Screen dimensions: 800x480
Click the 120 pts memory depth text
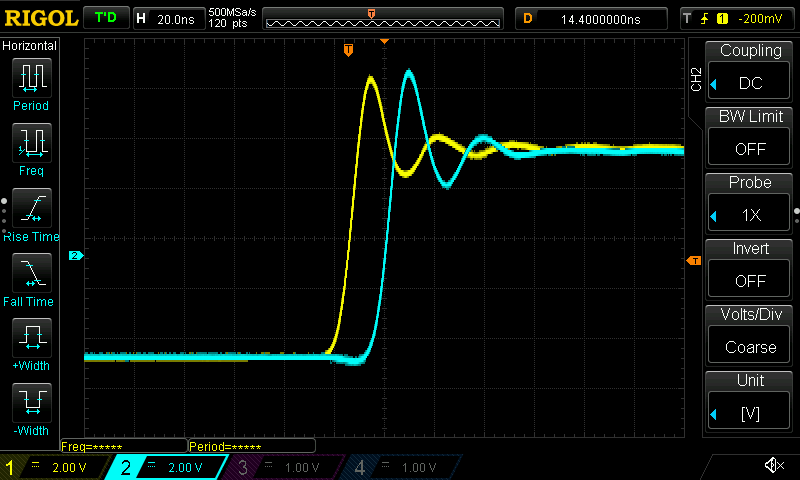pyautogui.click(x=228, y=23)
